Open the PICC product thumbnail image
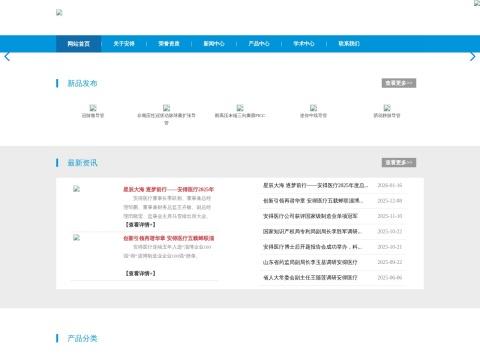The width and height of the screenshot is (480, 360). coord(240,108)
